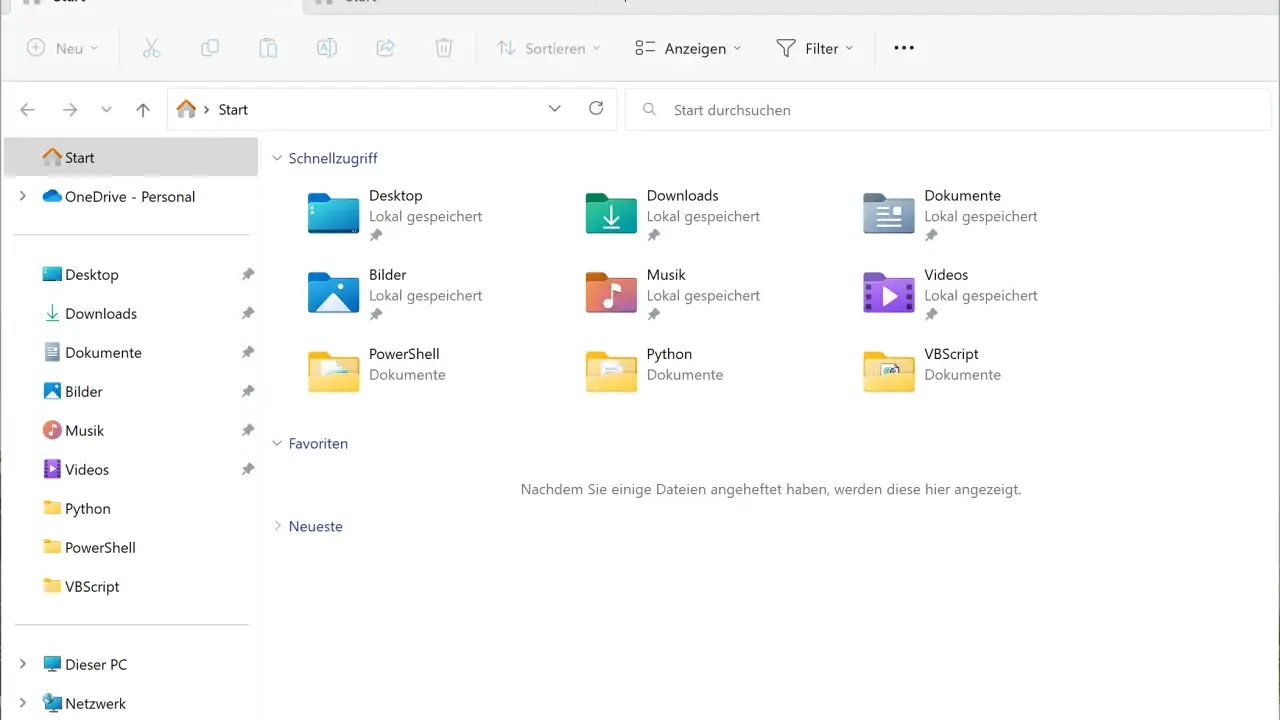This screenshot has height=720, width=1280.
Task: Click the Copy icon in toolbar
Action: pos(210,48)
